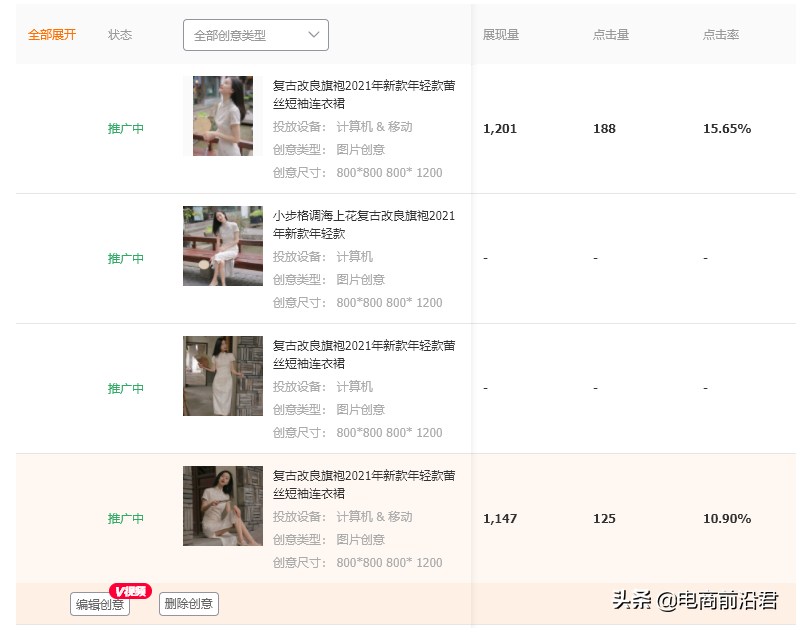Open thumbnail of woman sitting on bench
The width and height of the screenshot is (796, 628).
pos(223,246)
